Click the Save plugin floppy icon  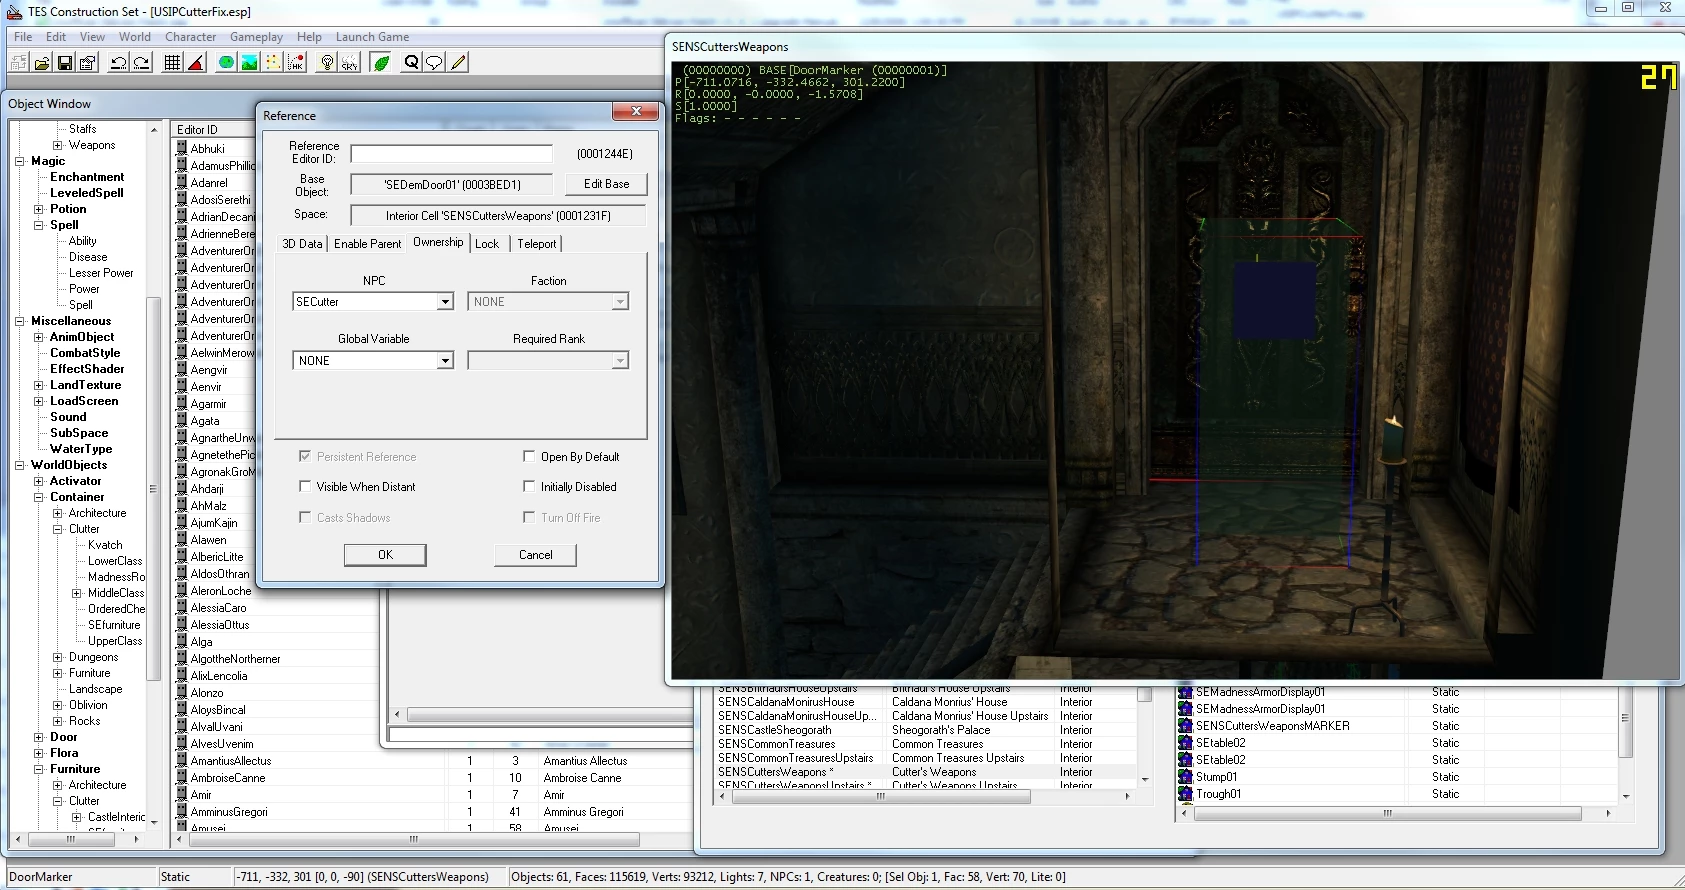tap(65, 63)
